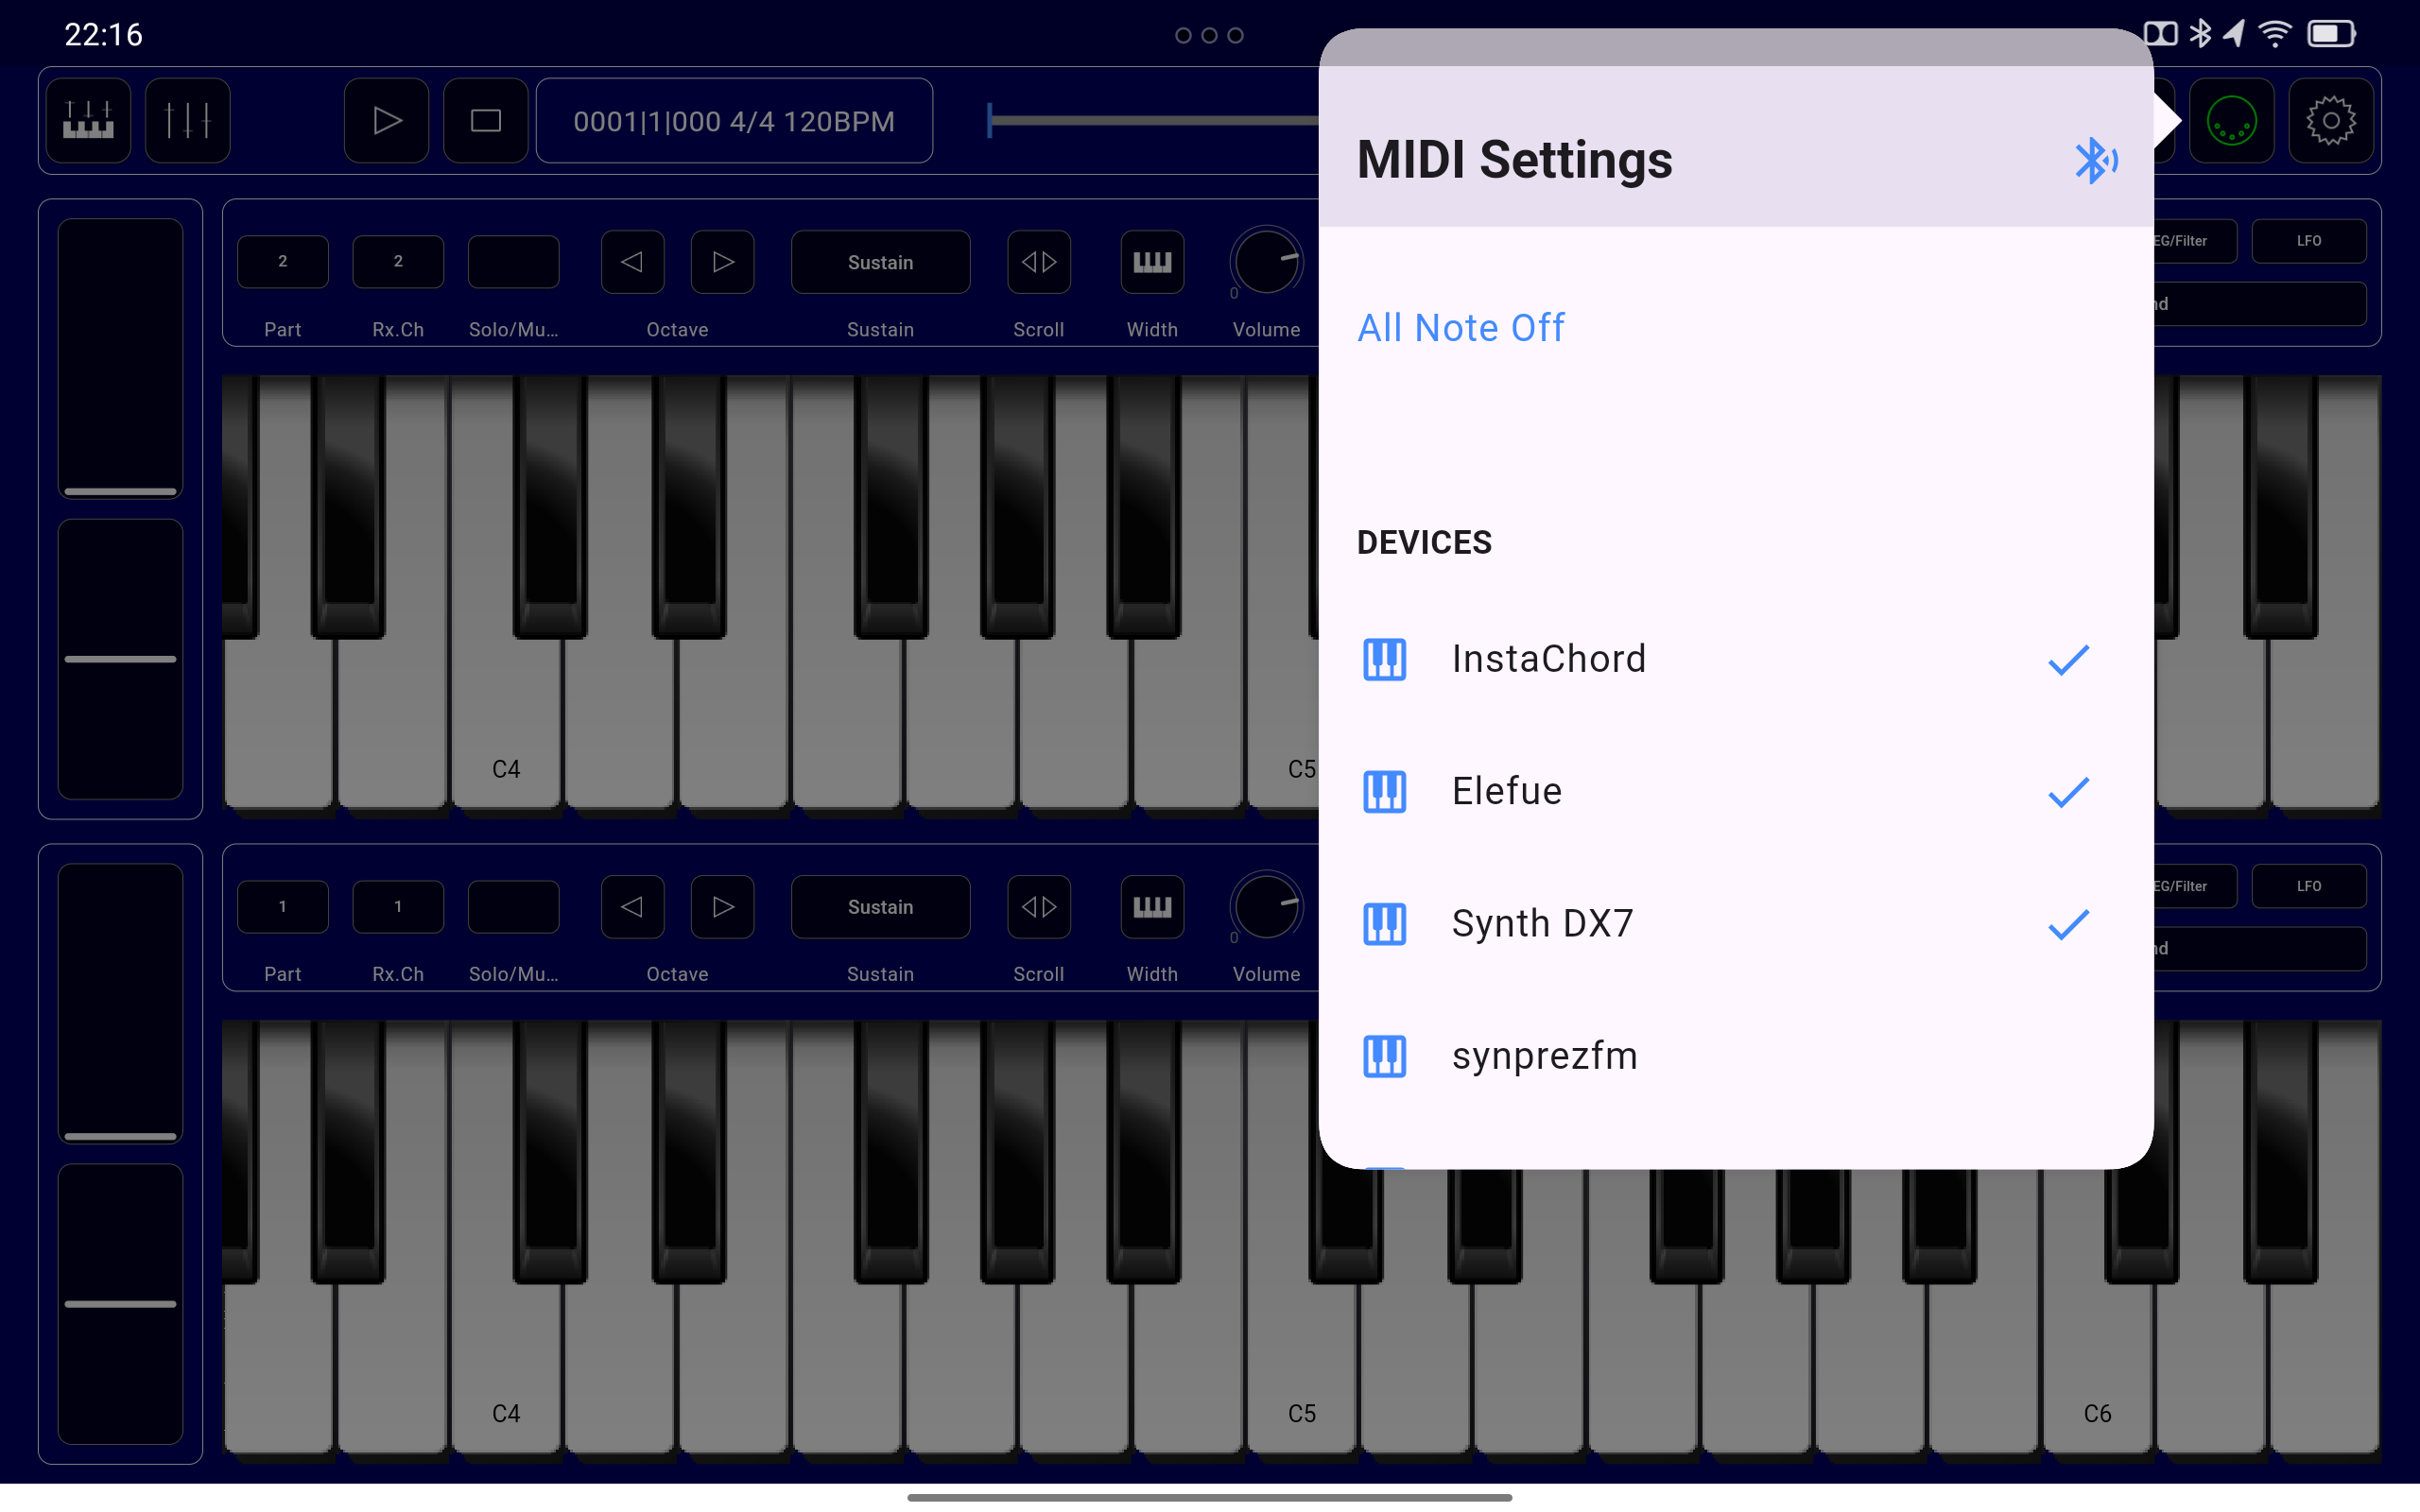
Task: Open Part selector showing 1 in lower keyboard
Action: [x=283, y=907]
